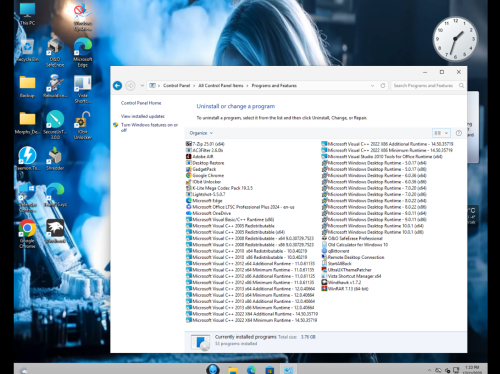
Task: Go to All Control Panel Items breadcrumb
Action: [x=221, y=86]
